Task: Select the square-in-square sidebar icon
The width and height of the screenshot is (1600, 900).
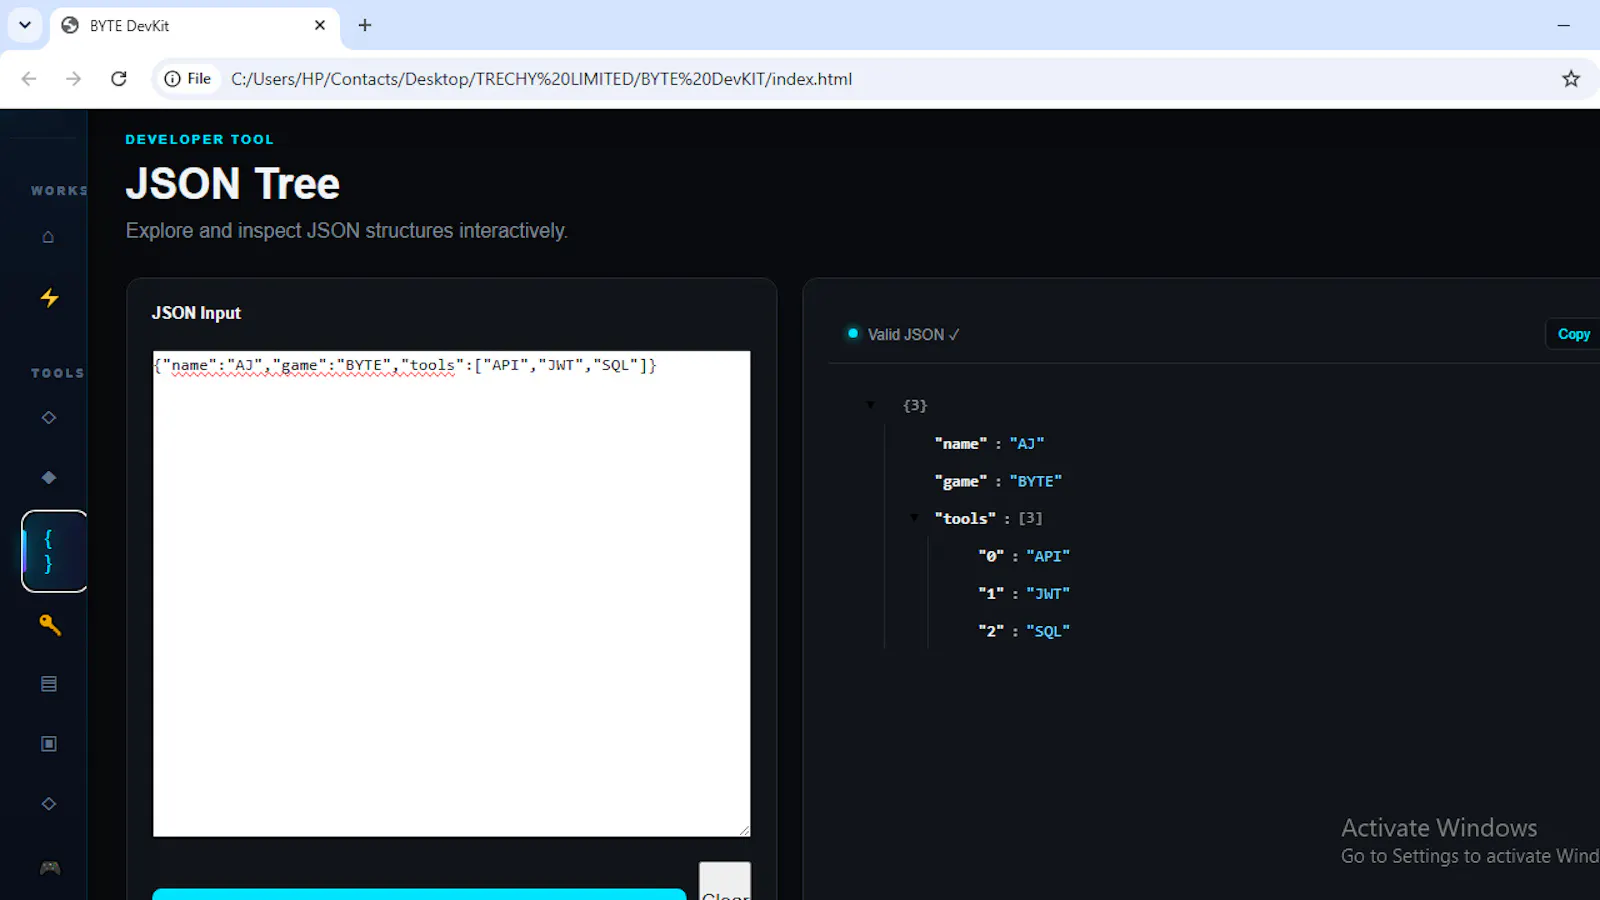Action: (x=49, y=744)
